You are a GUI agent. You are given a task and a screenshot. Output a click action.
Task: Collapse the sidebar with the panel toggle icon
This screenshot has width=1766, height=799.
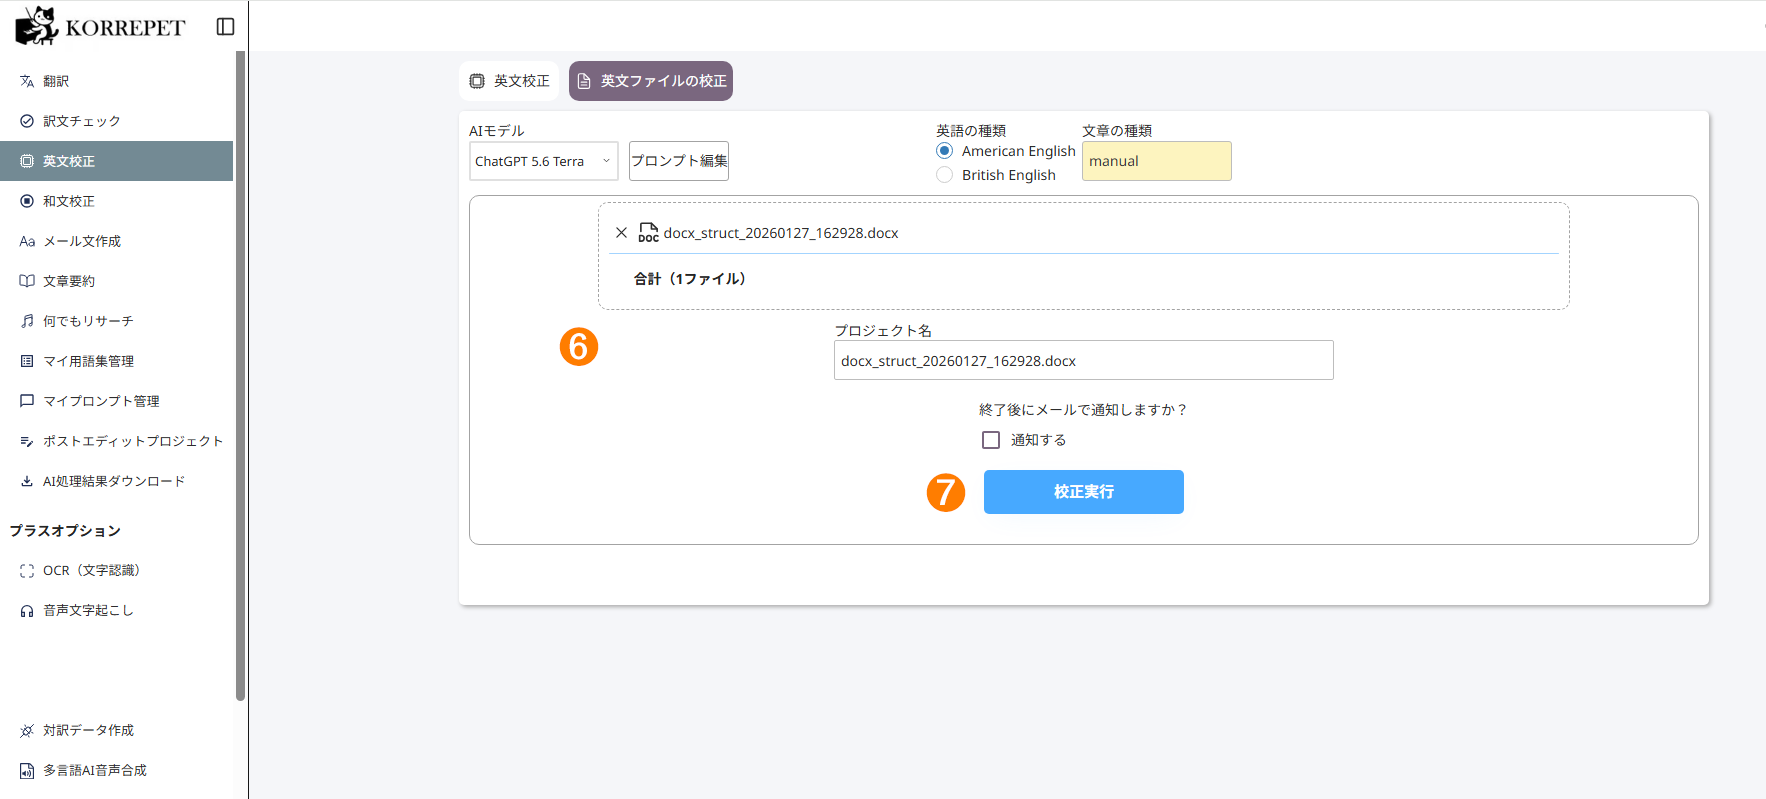226,27
